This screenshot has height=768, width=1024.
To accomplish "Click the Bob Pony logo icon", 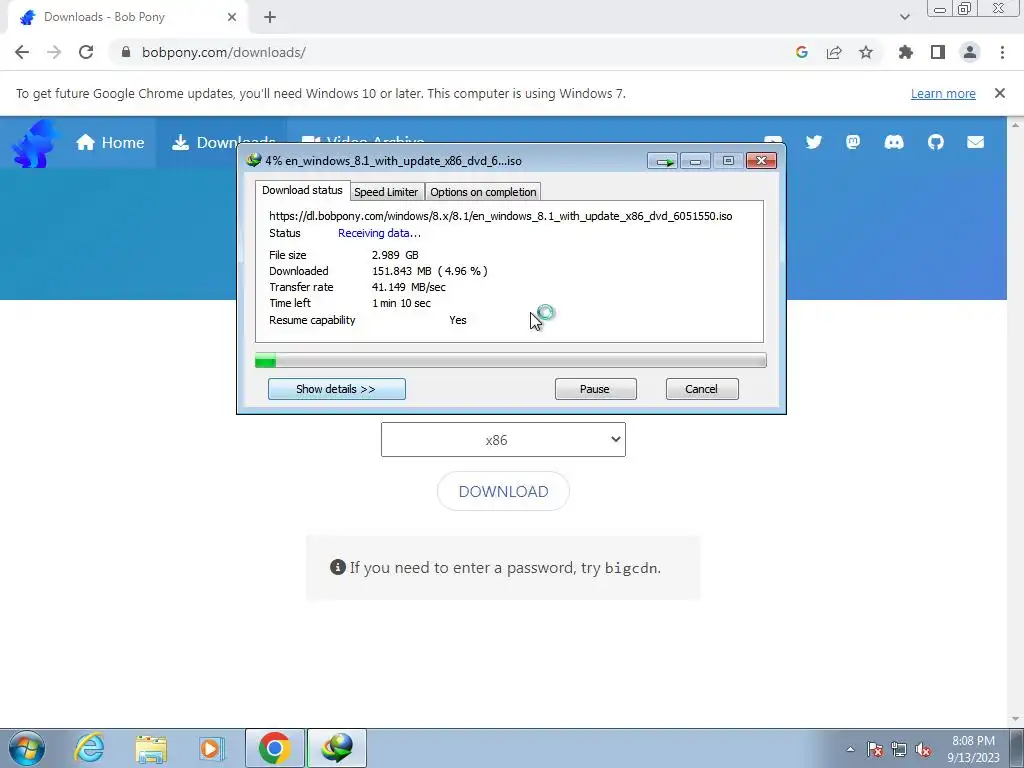I will [x=35, y=142].
